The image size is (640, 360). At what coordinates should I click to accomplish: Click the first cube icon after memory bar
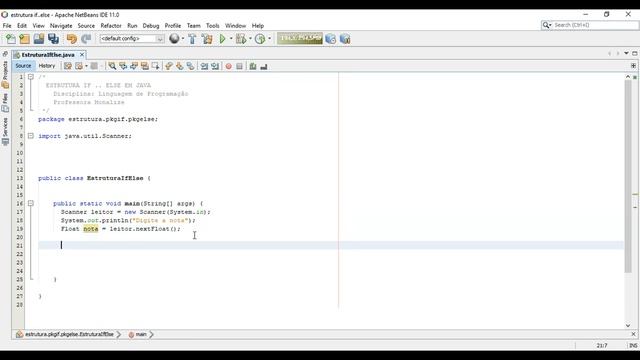(x=331, y=39)
